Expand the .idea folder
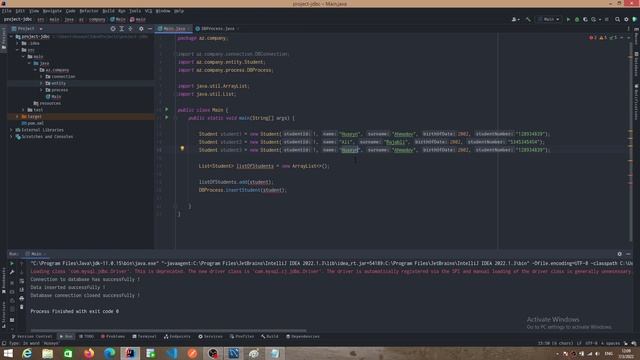This screenshot has width=640, height=360. tap(18, 43)
